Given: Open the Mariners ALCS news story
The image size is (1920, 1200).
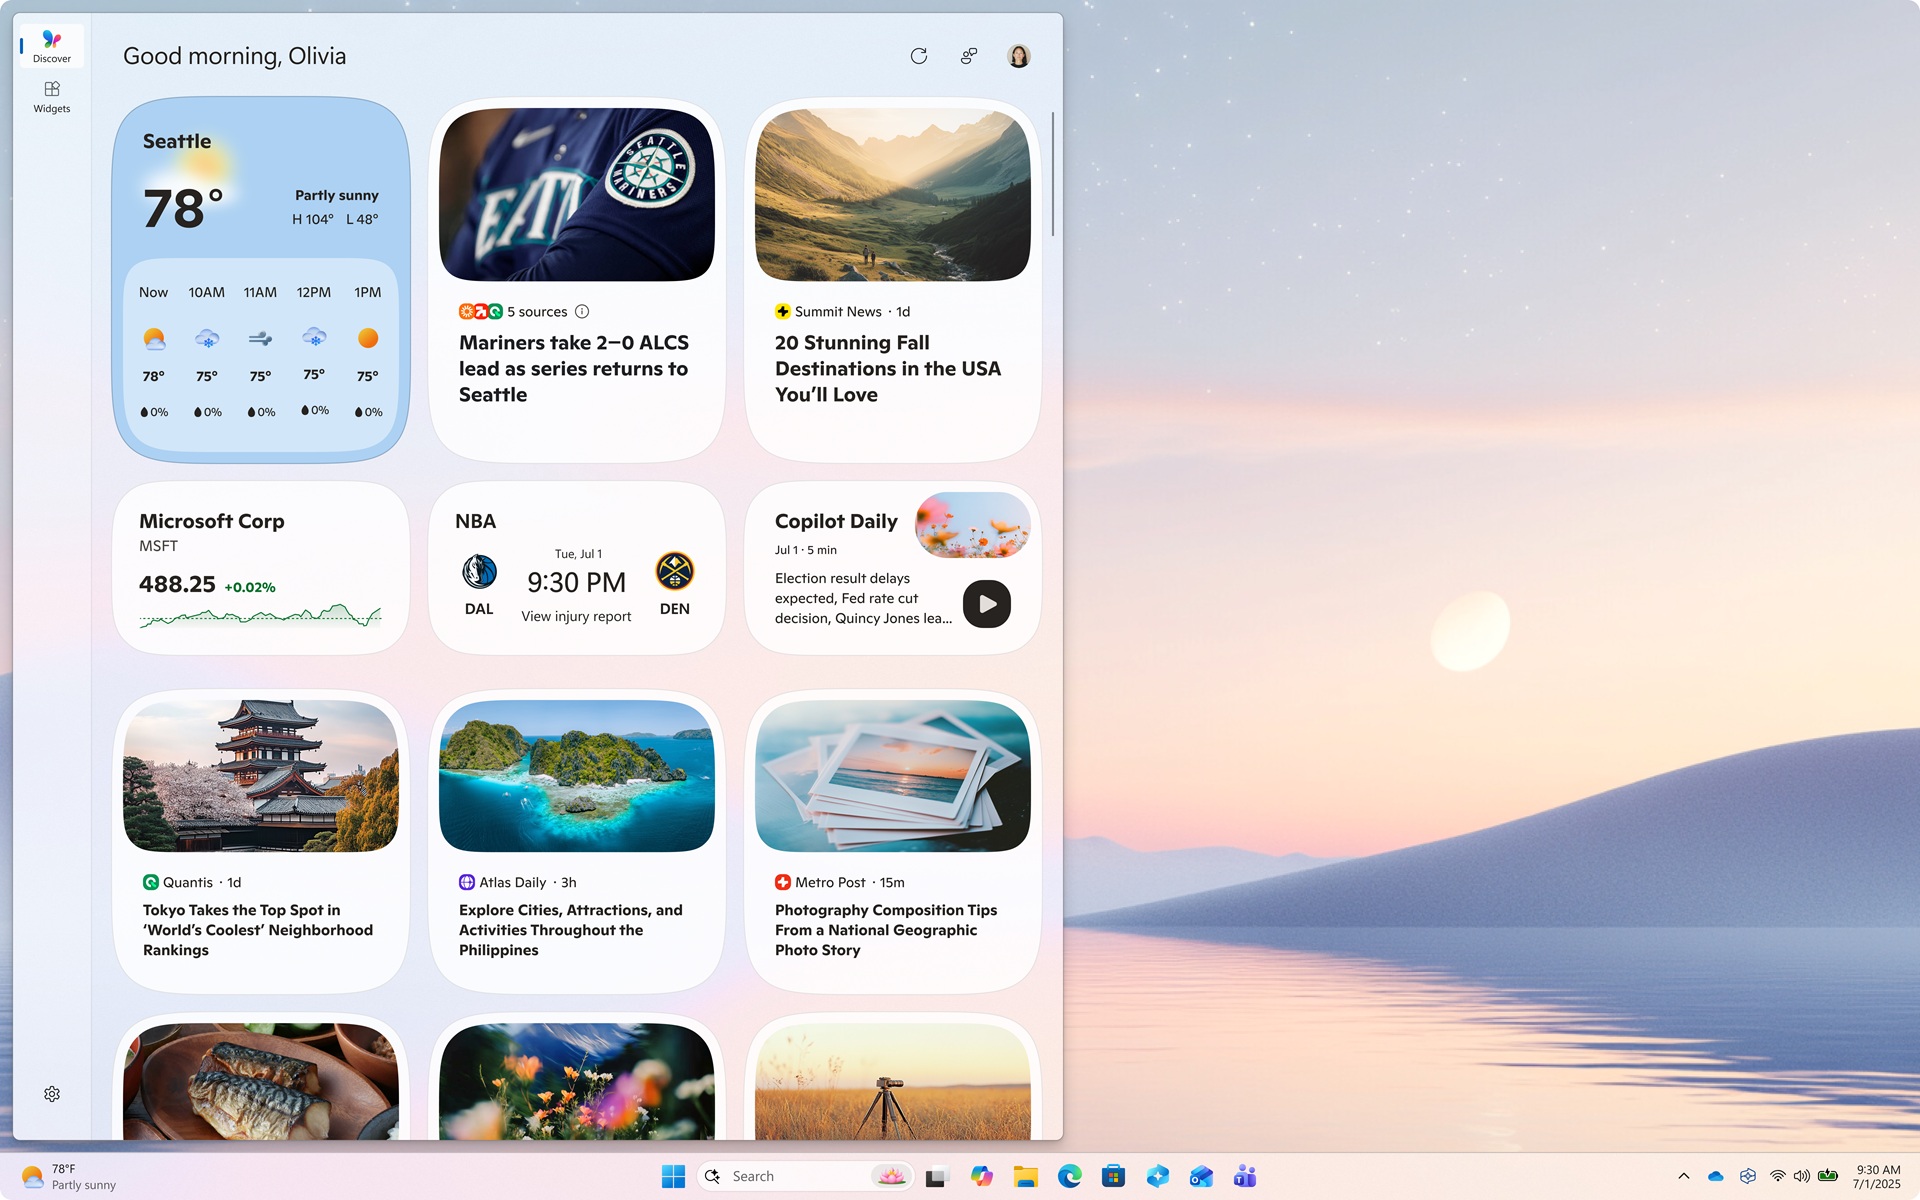Looking at the screenshot, I should tap(573, 368).
